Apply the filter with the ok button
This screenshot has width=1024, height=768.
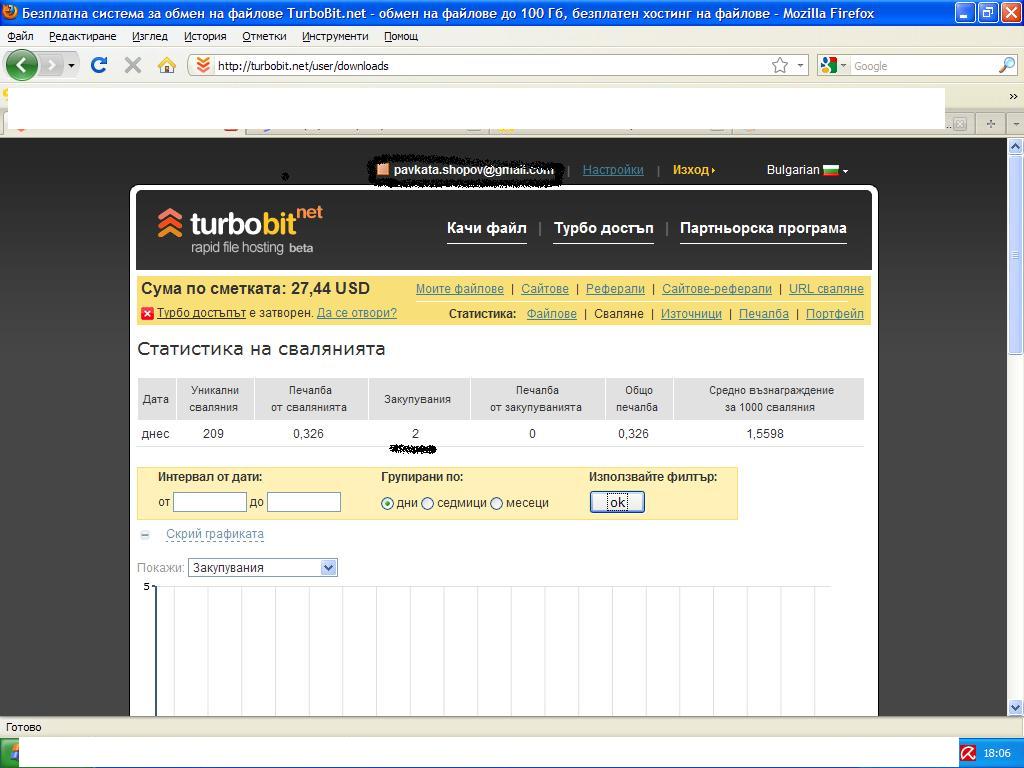tap(617, 502)
